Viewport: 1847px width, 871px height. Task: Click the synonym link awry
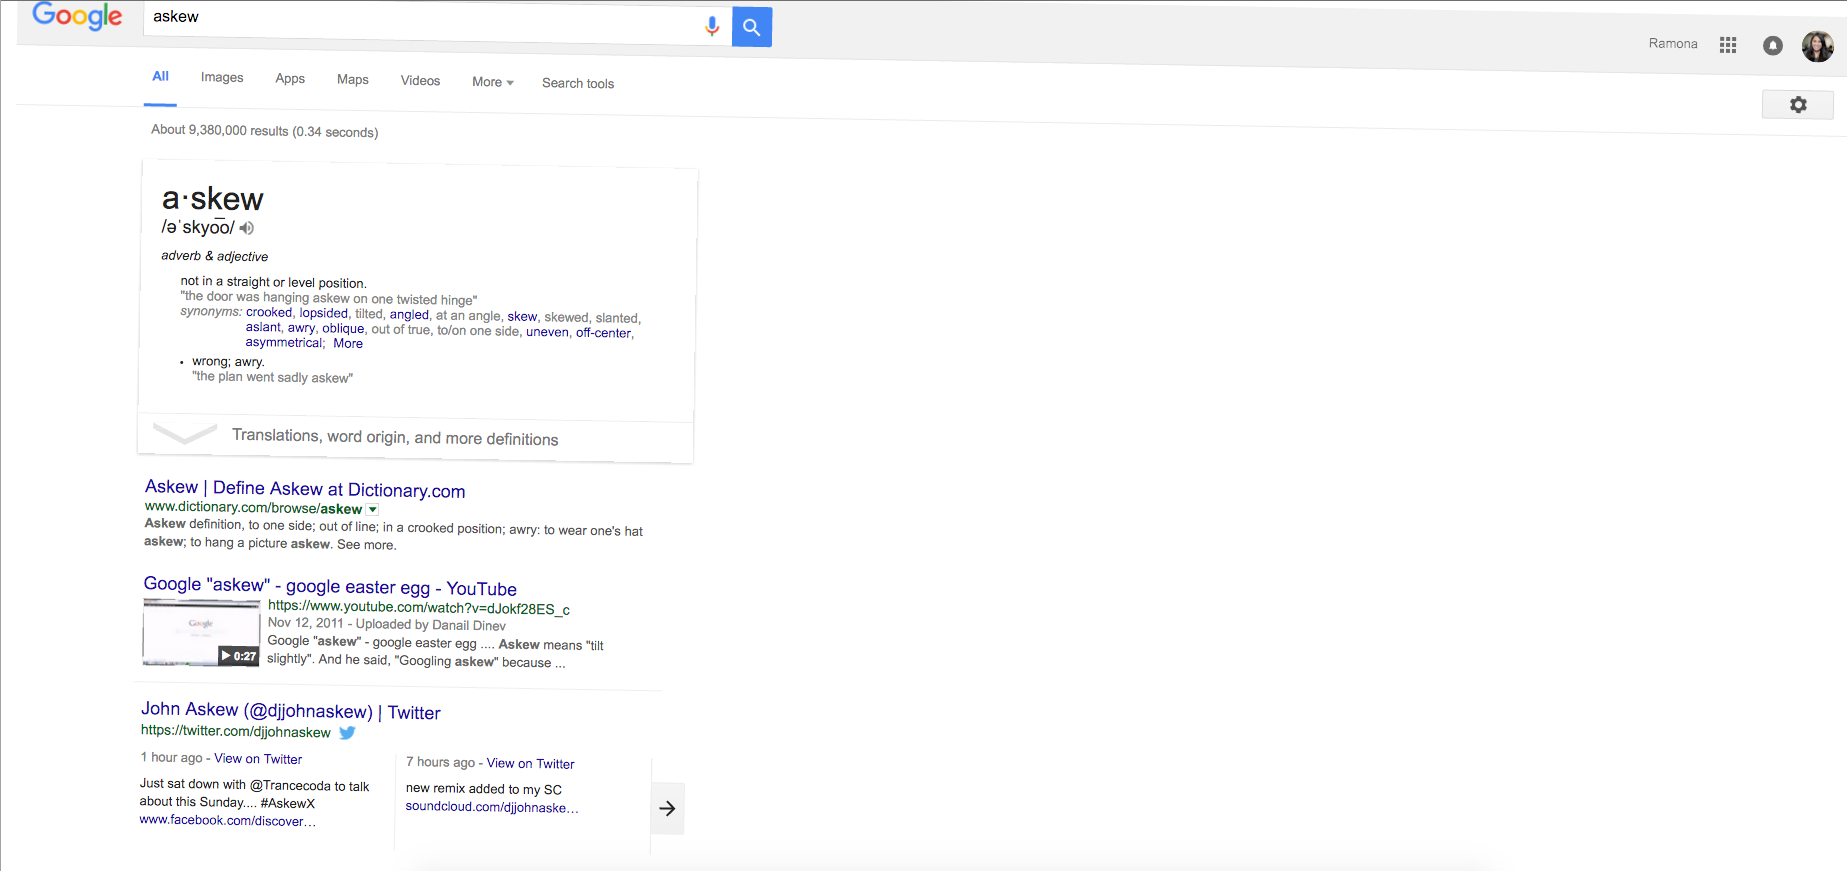[x=301, y=328]
